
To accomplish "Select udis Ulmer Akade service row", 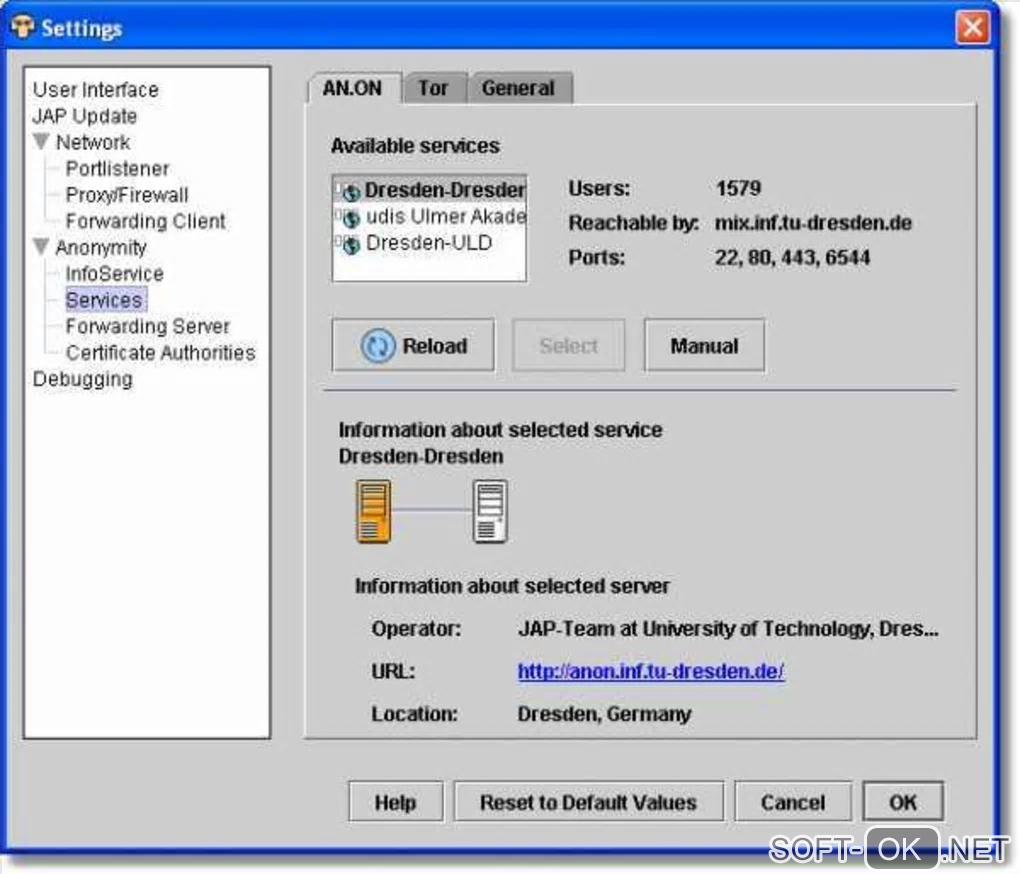I will 429,216.
